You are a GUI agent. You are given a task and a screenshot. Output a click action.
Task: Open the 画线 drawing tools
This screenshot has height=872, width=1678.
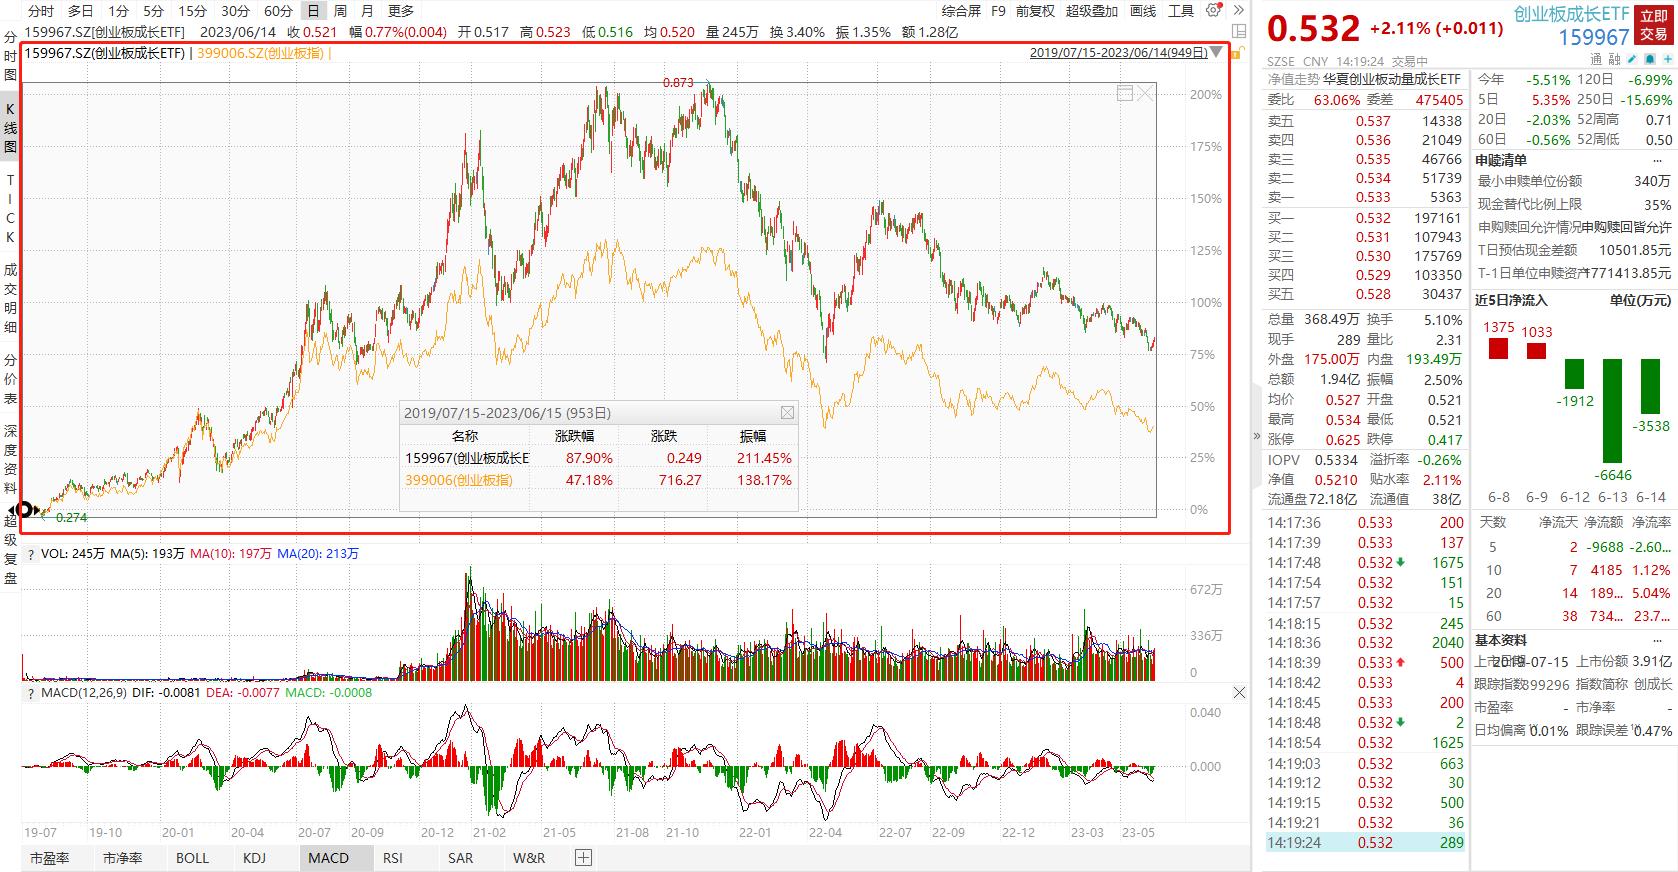[1143, 11]
